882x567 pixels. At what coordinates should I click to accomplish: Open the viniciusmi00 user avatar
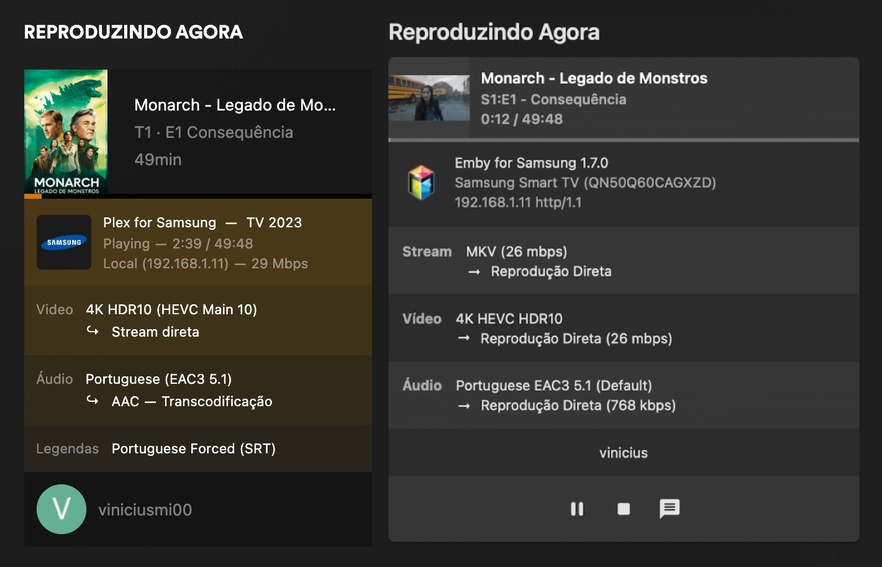click(61, 509)
